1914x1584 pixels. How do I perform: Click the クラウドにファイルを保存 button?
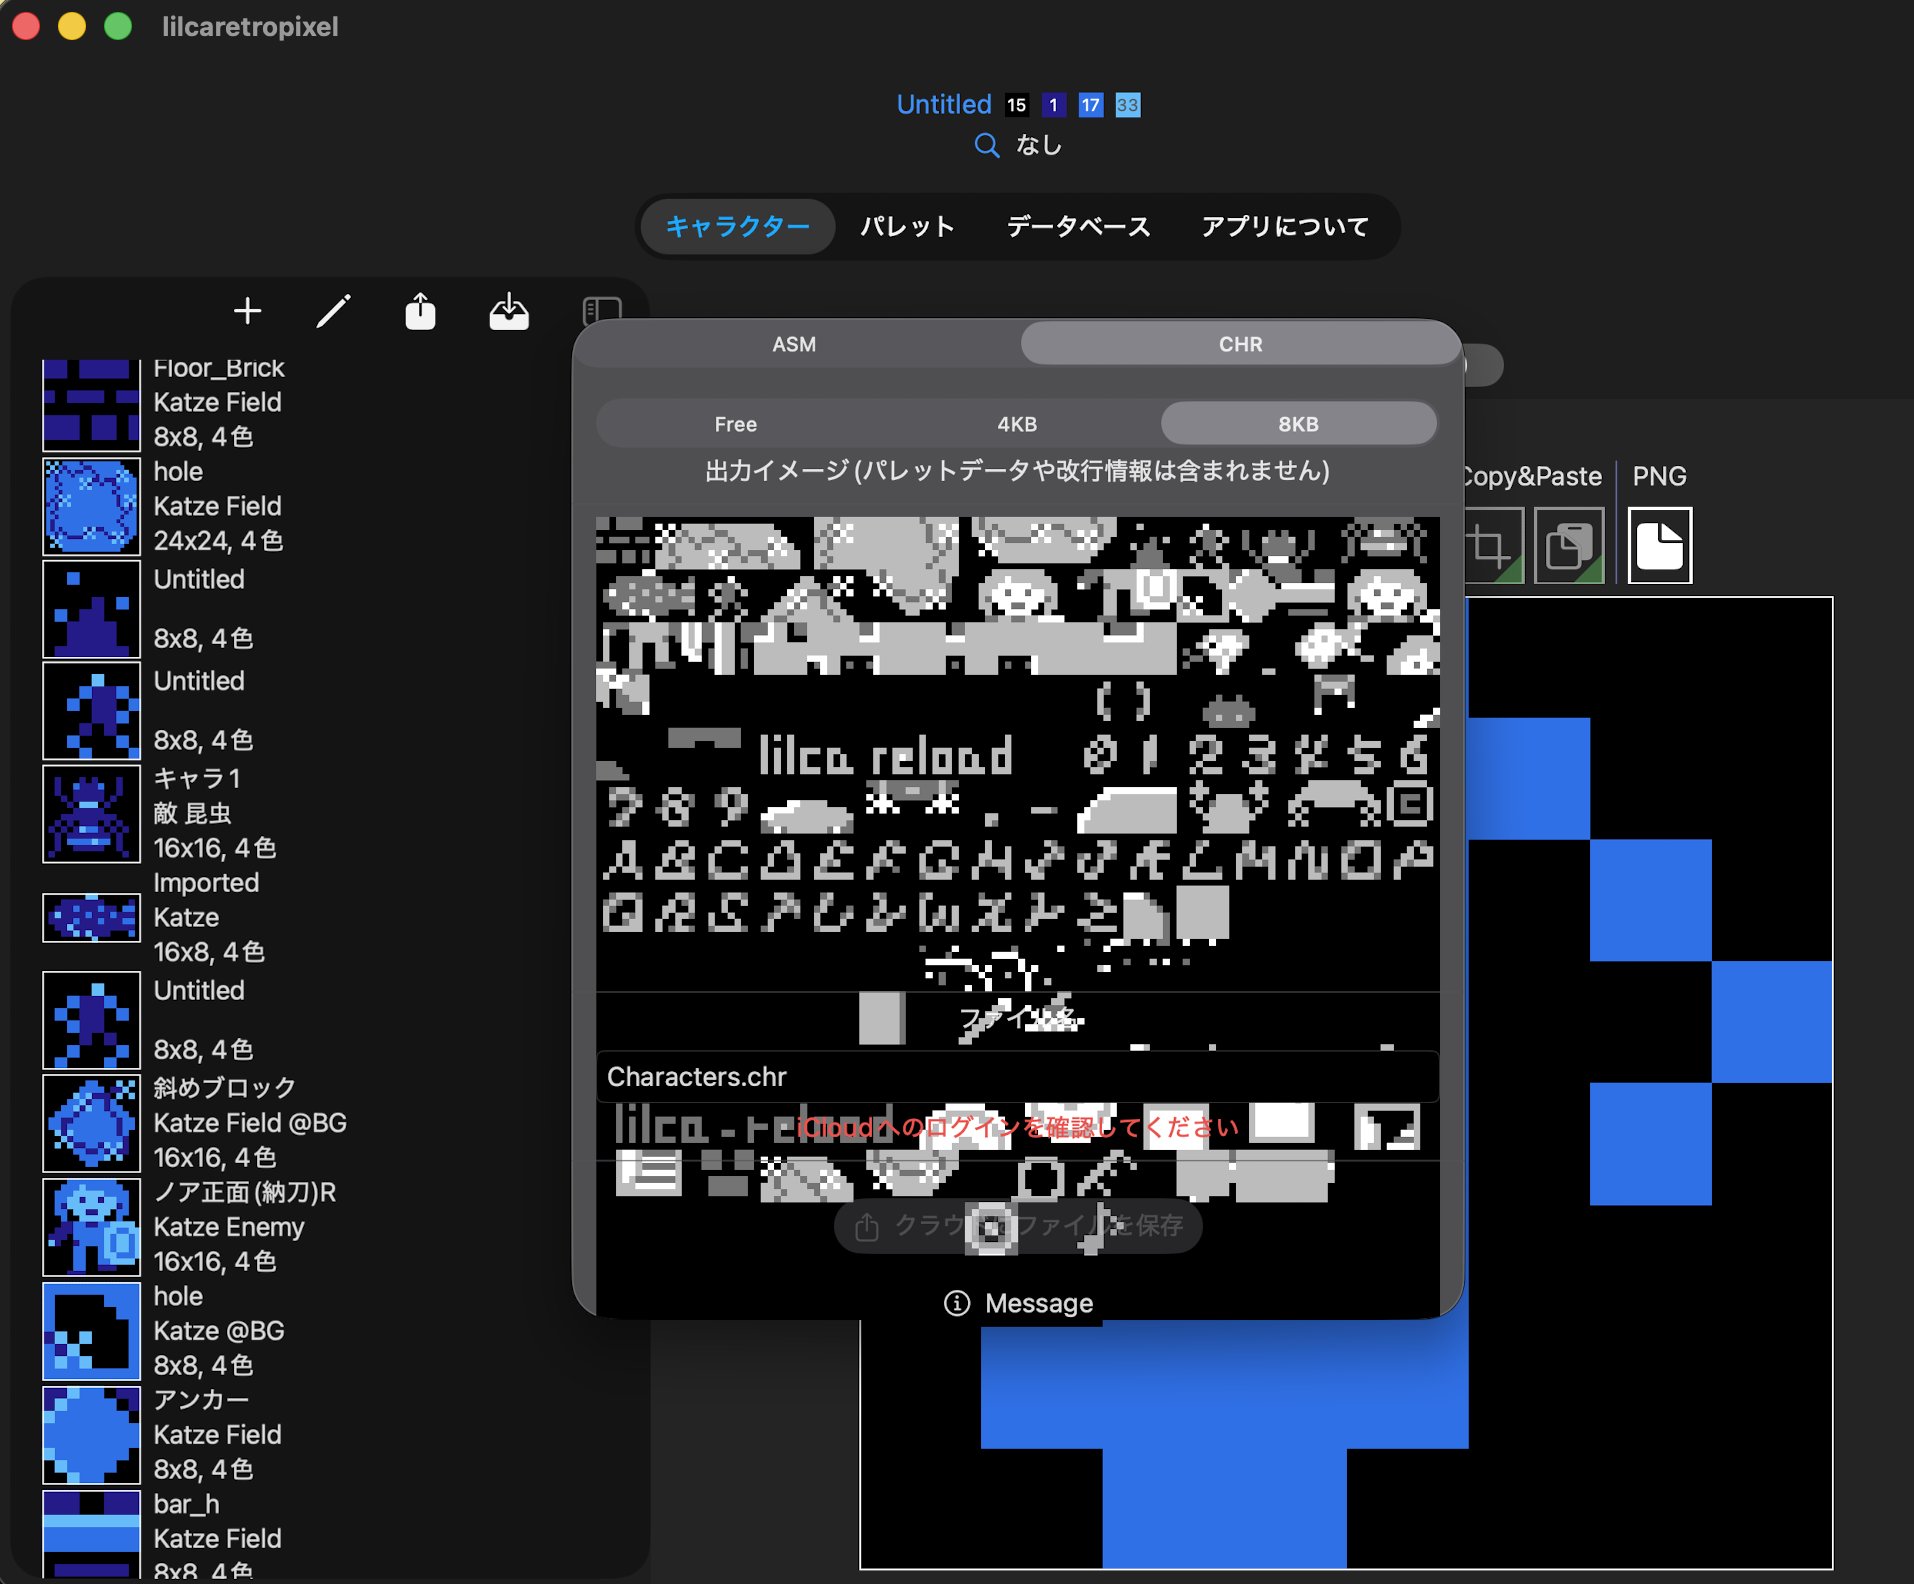(1018, 1225)
